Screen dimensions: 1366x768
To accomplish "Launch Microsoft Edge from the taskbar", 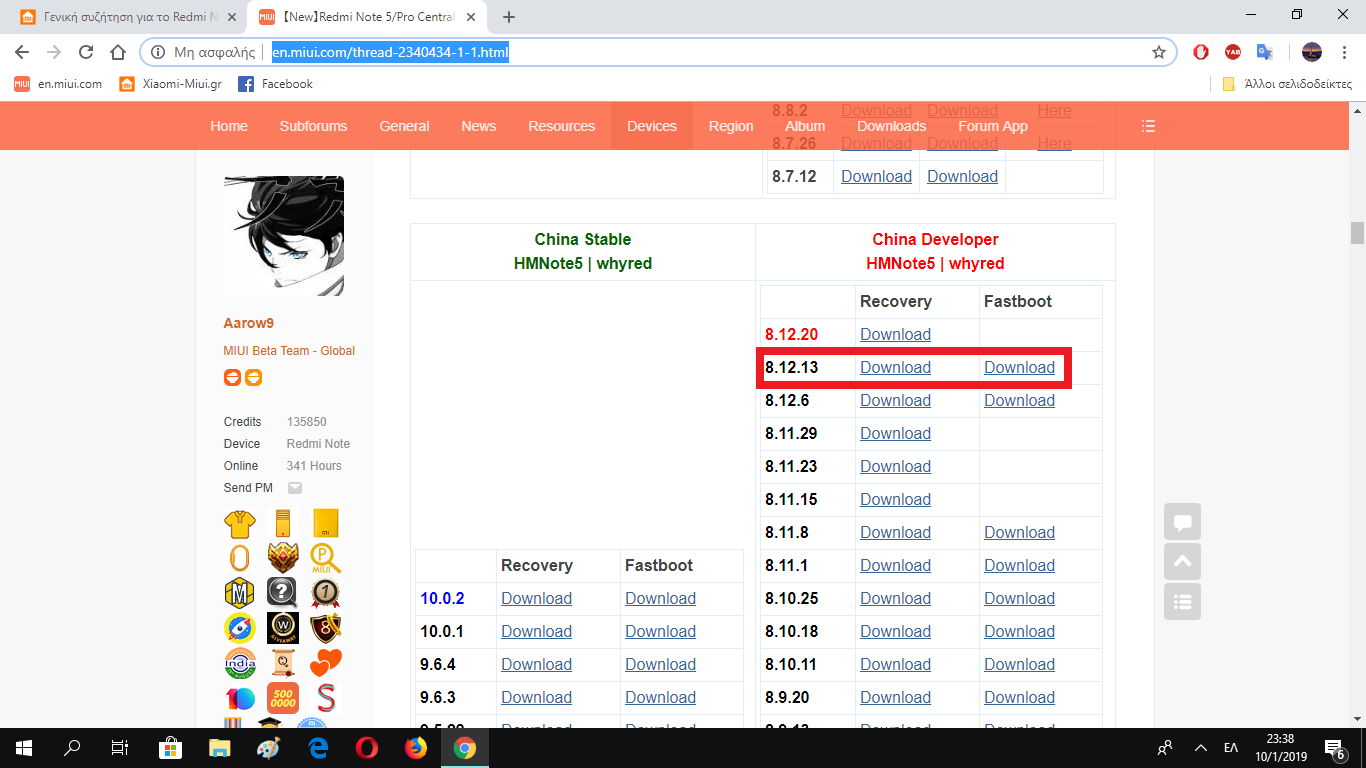I will (317, 747).
